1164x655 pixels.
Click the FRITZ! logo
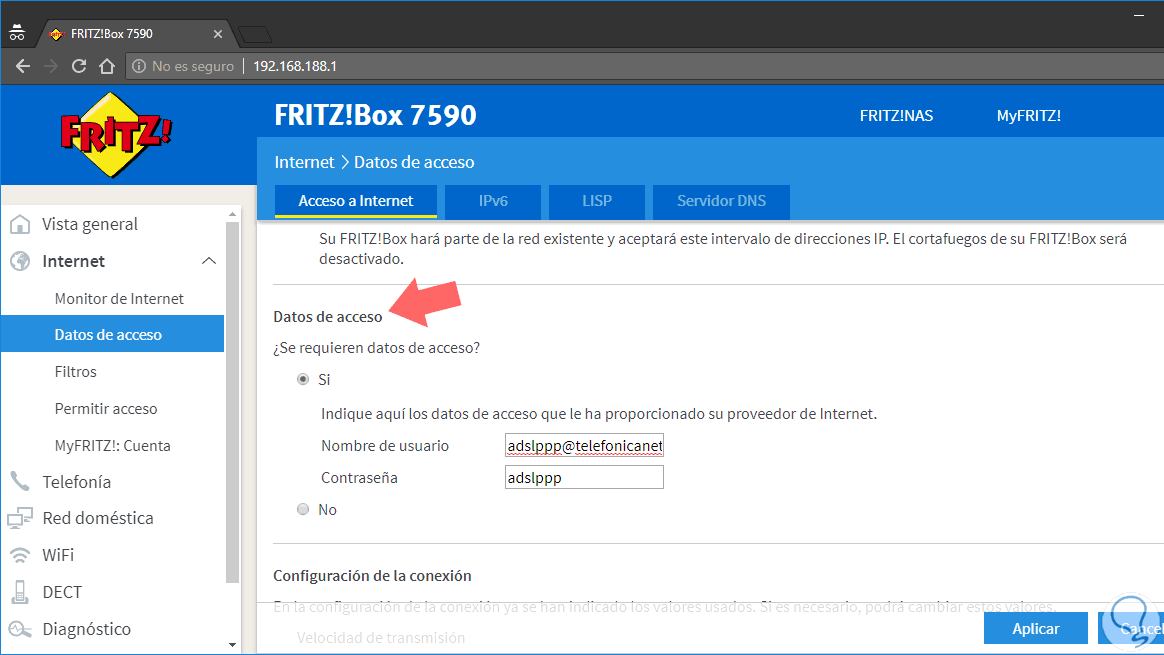(116, 134)
